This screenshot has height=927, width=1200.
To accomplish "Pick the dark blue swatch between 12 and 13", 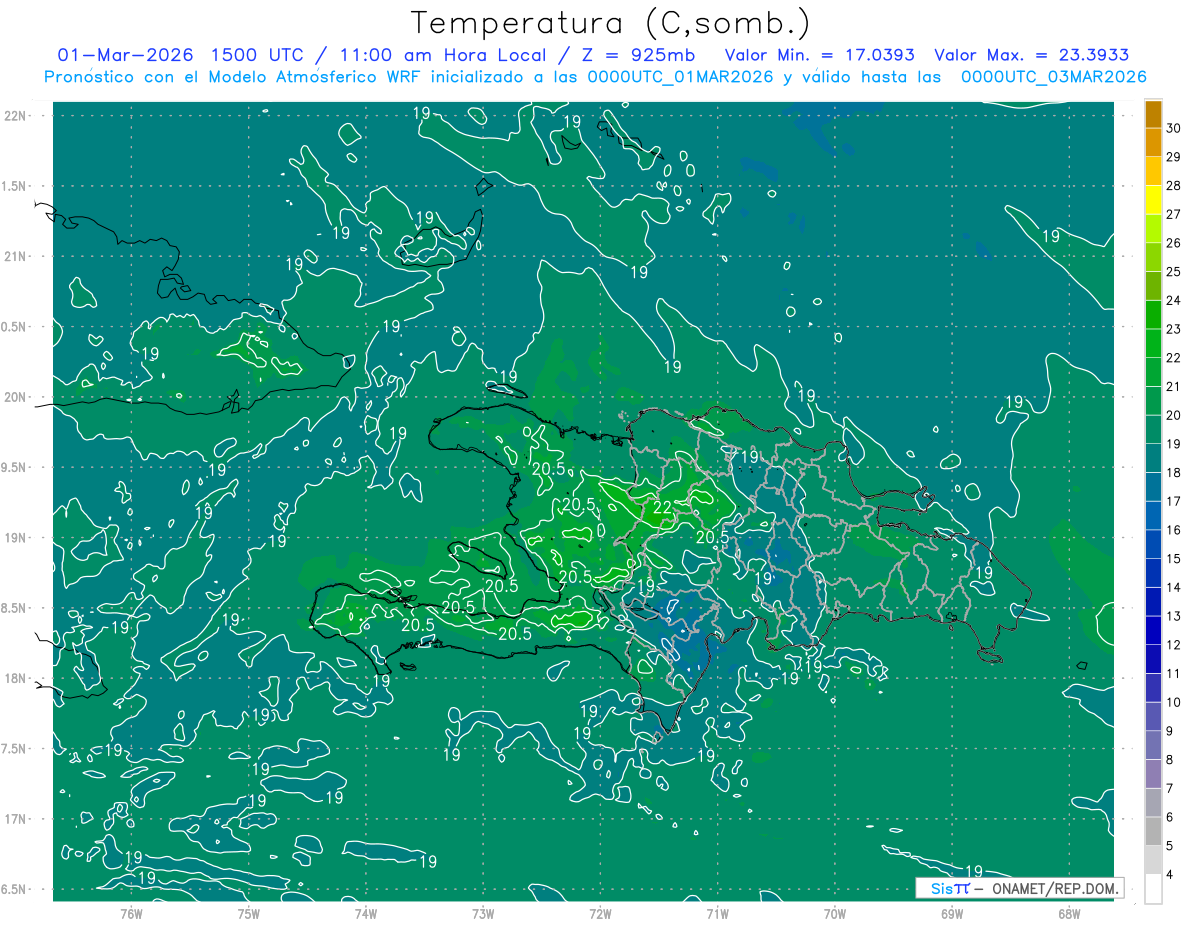I will pos(1153,631).
